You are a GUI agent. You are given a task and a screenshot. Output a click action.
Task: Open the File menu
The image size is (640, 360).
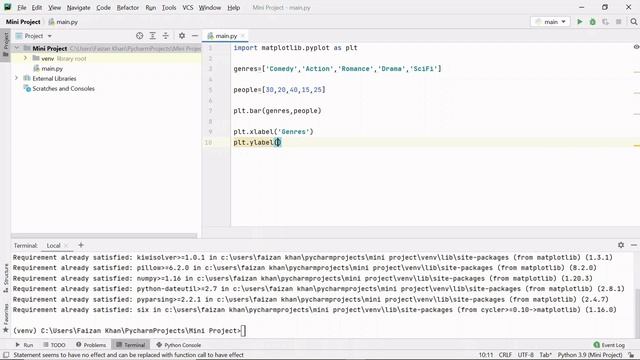22,7
